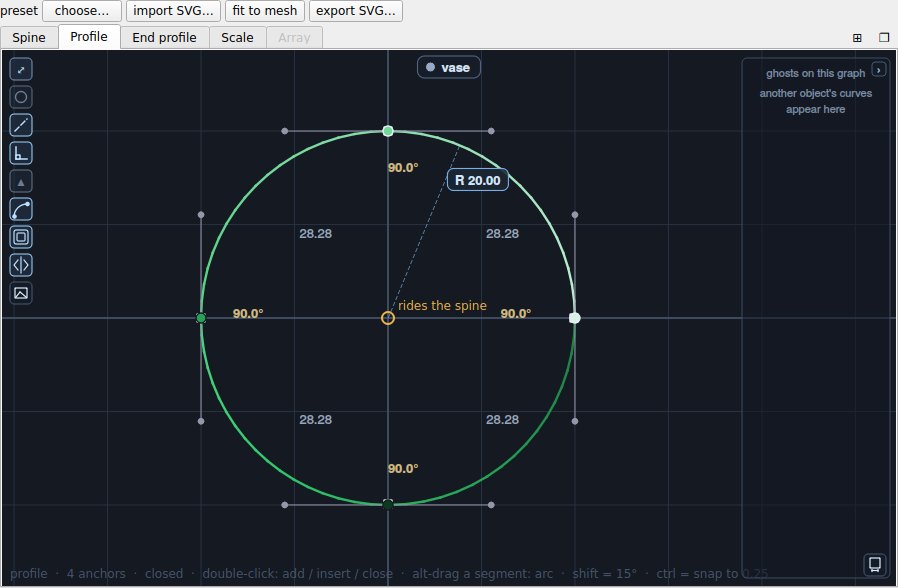Click the left anchor's lower tangent handle

(x=201, y=421)
